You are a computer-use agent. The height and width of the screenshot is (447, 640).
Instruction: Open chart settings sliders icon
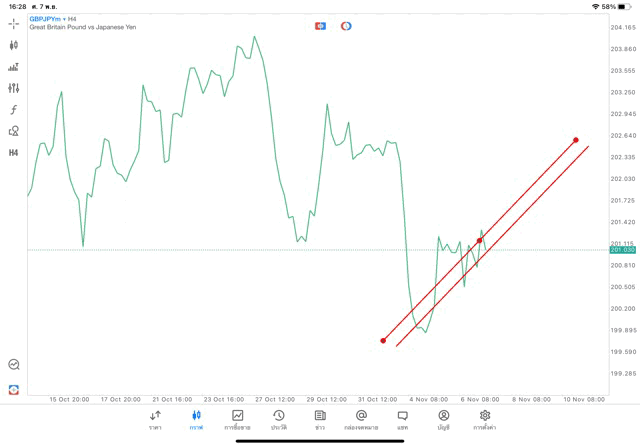[x=14, y=88]
